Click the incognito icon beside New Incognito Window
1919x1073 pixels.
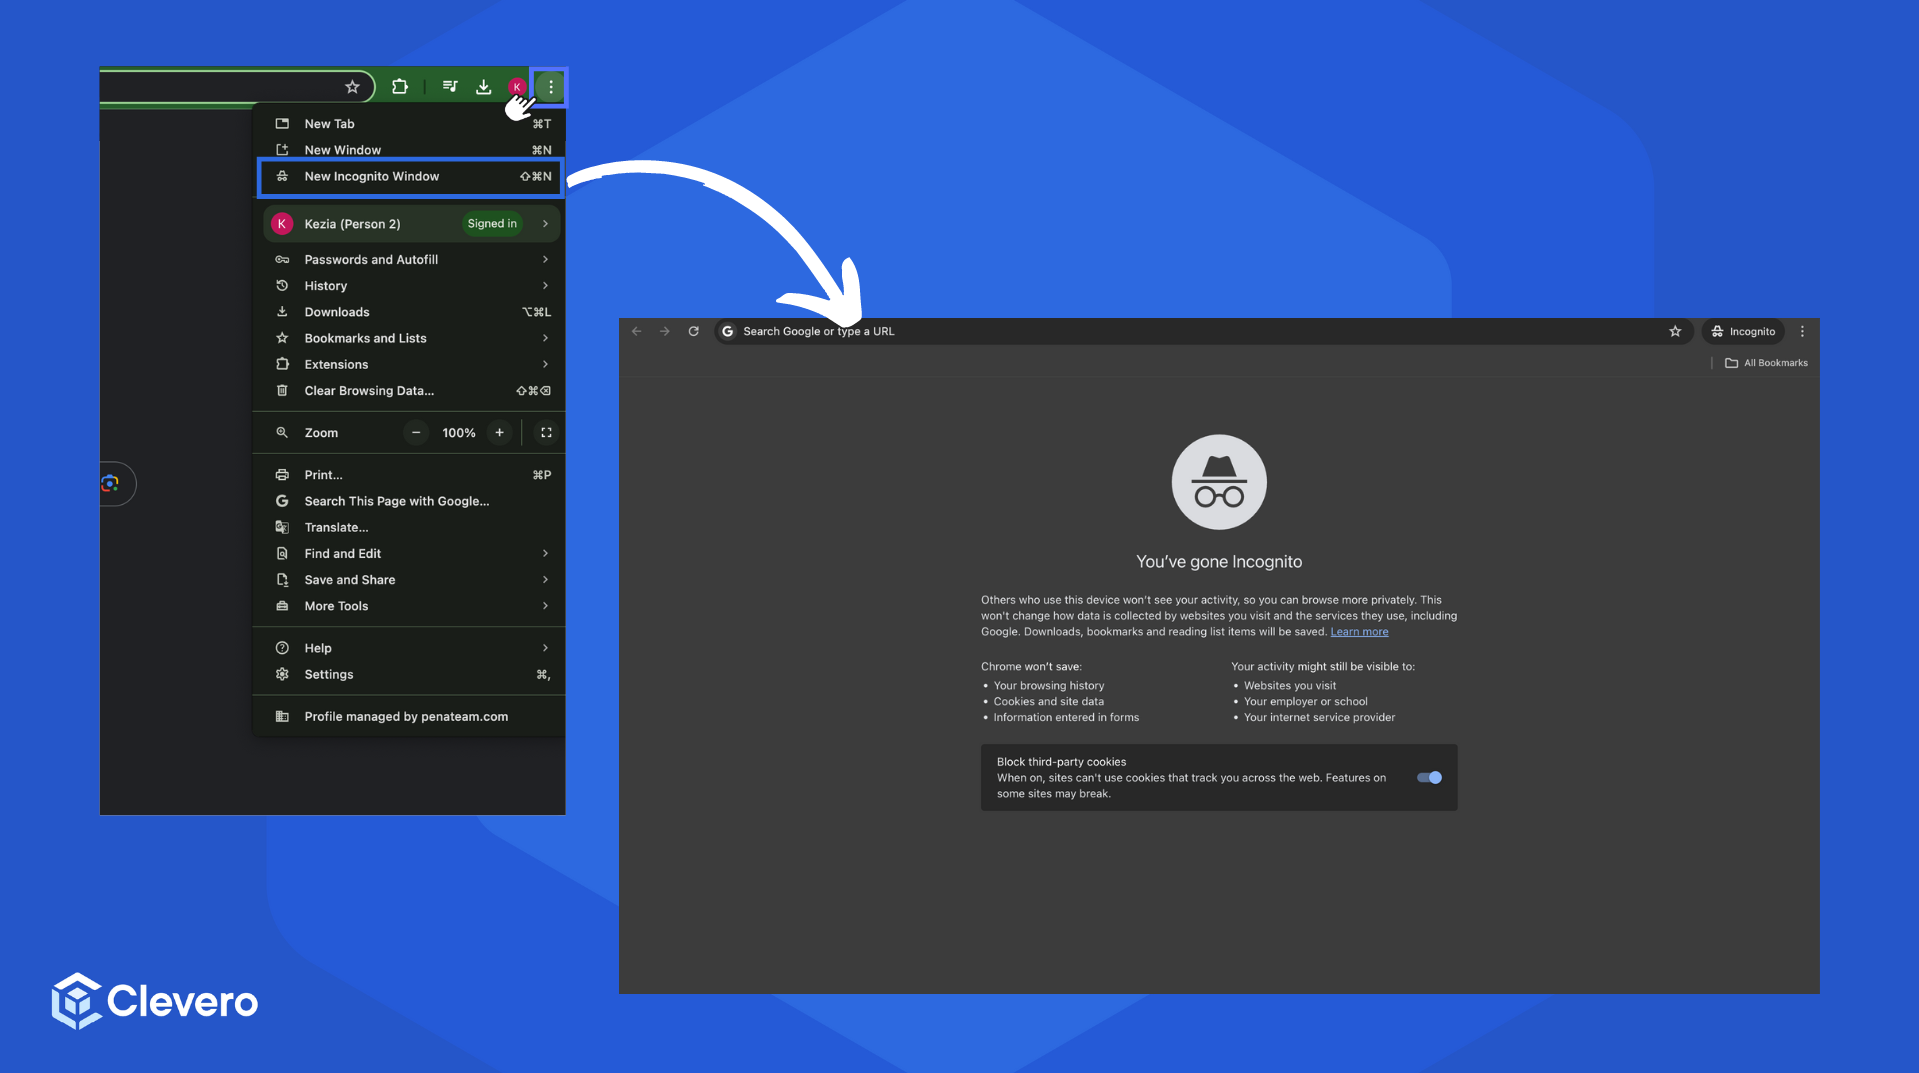click(282, 176)
